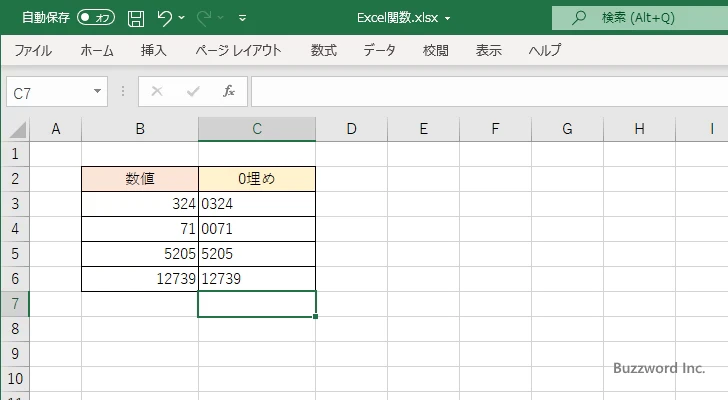Click the Save floppy disk icon
728x400 pixels.
(136, 18)
